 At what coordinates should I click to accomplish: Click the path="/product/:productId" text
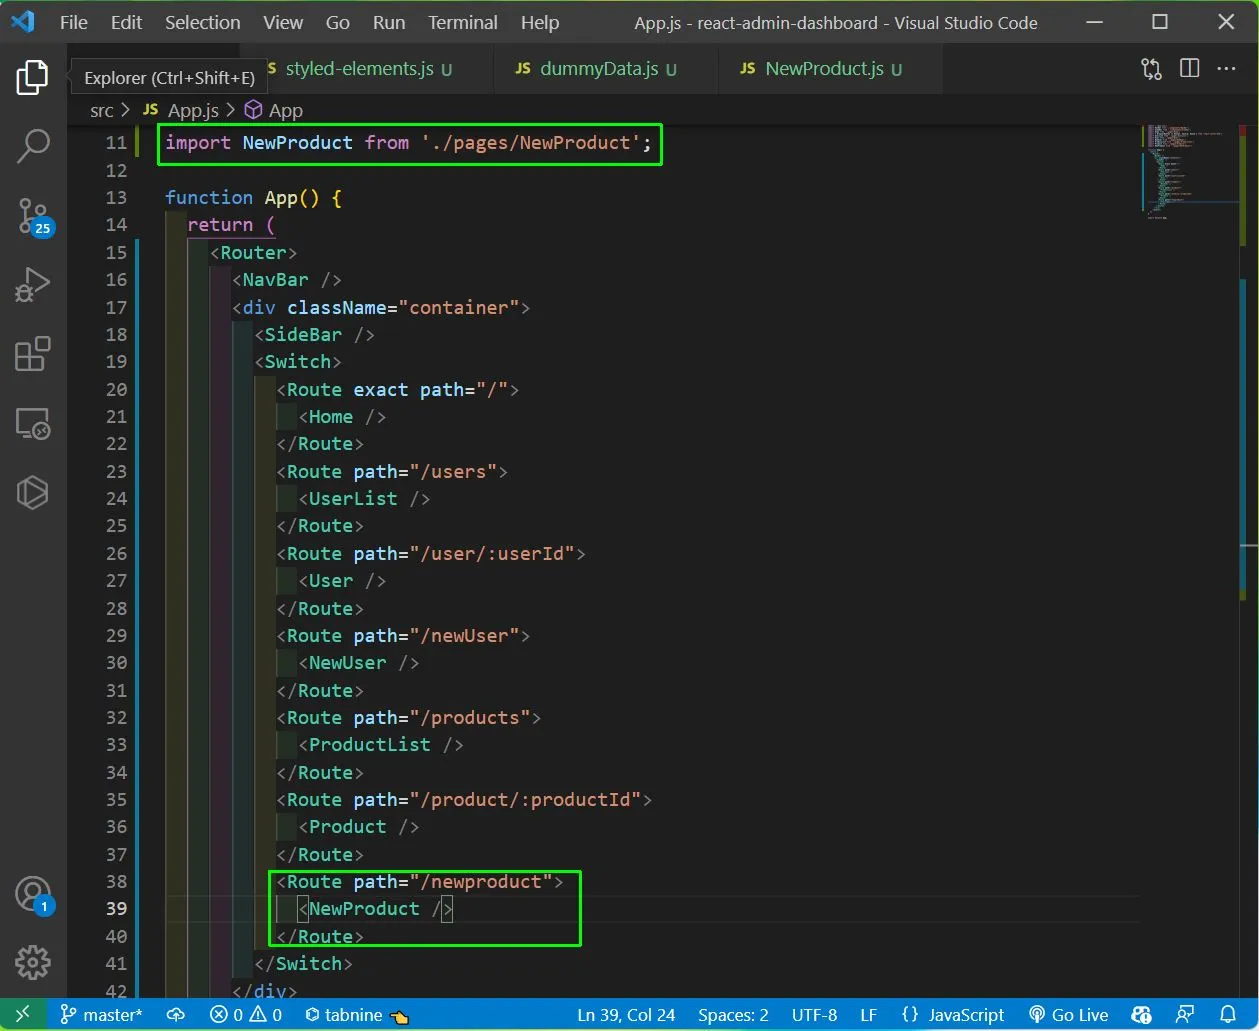[x=497, y=800]
